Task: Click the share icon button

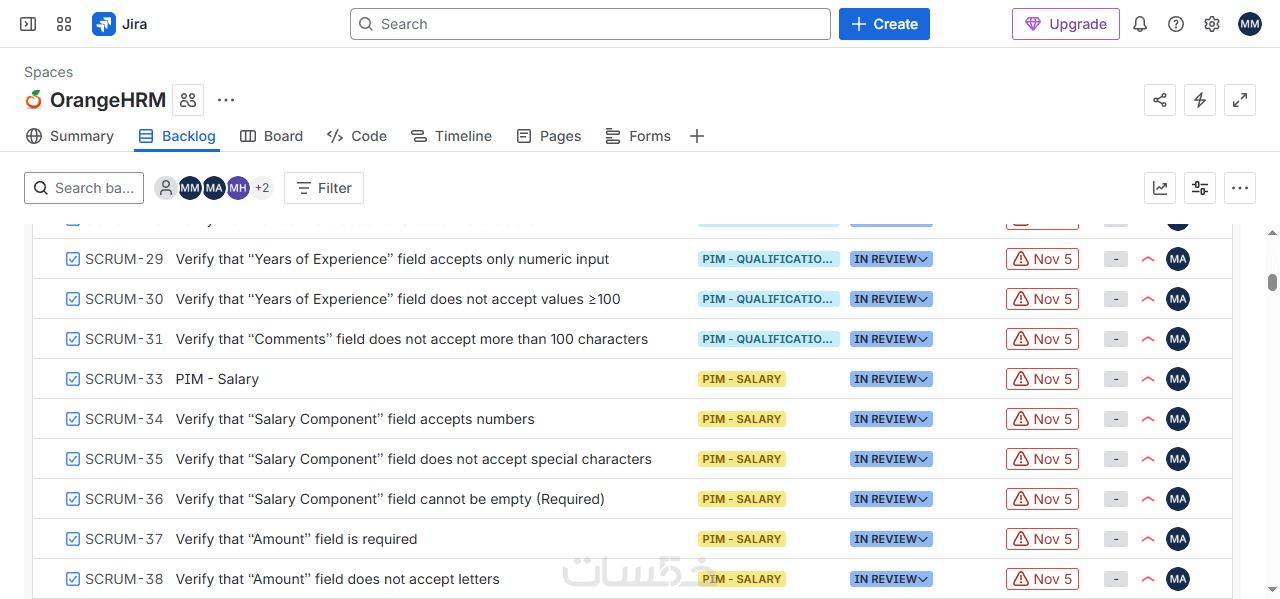Action: (x=1160, y=100)
